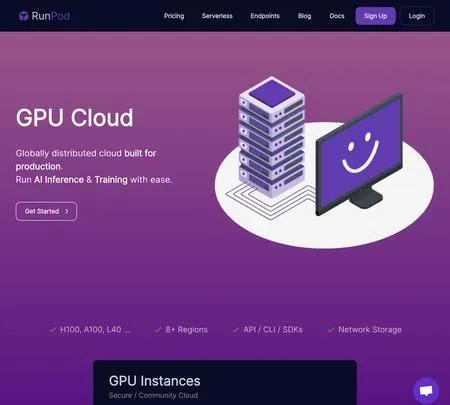Screen dimensions: 450x405
Task: Click checkmark beside 8+ Regions
Action: (158, 330)
